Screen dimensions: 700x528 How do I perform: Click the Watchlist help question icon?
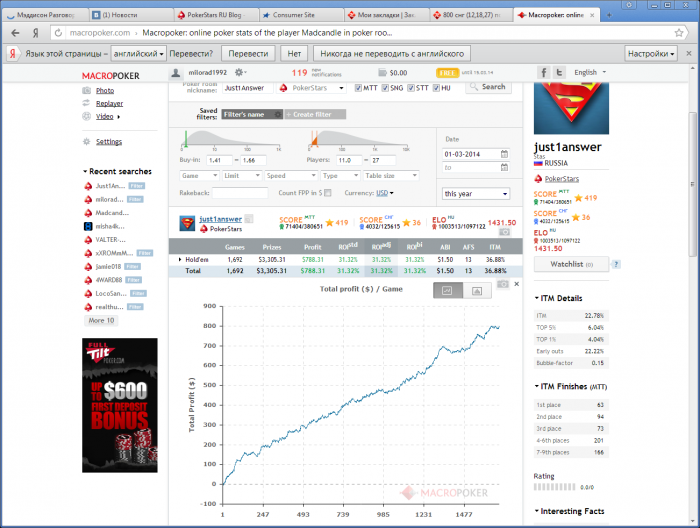click(x=616, y=264)
